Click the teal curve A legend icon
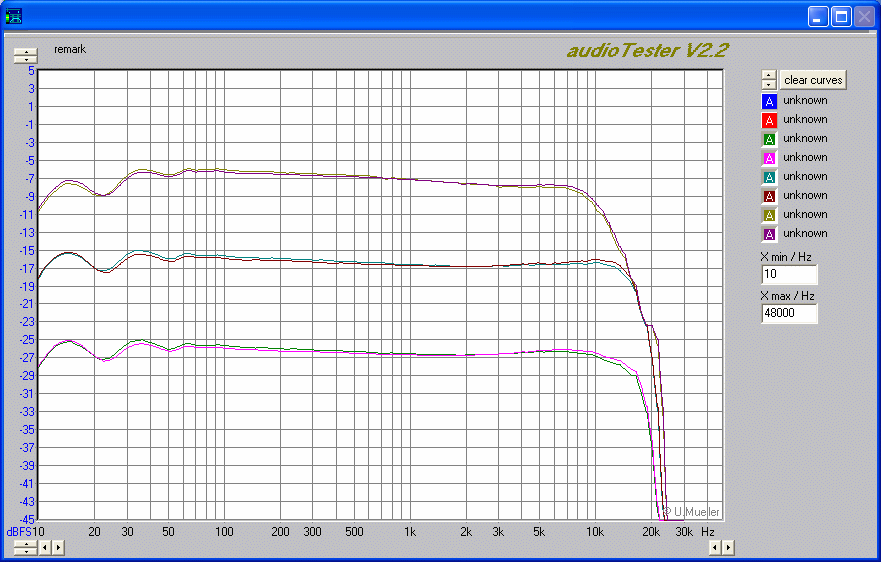 tap(769, 177)
